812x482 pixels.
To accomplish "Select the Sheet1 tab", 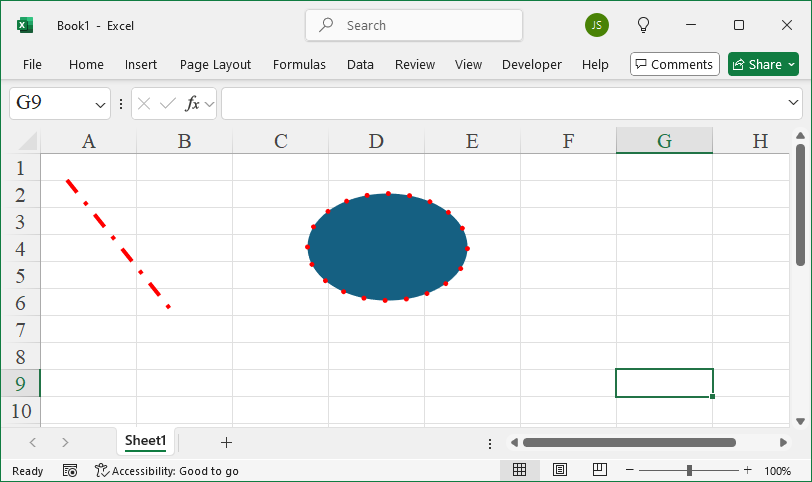I will click(x=146, y=441).
